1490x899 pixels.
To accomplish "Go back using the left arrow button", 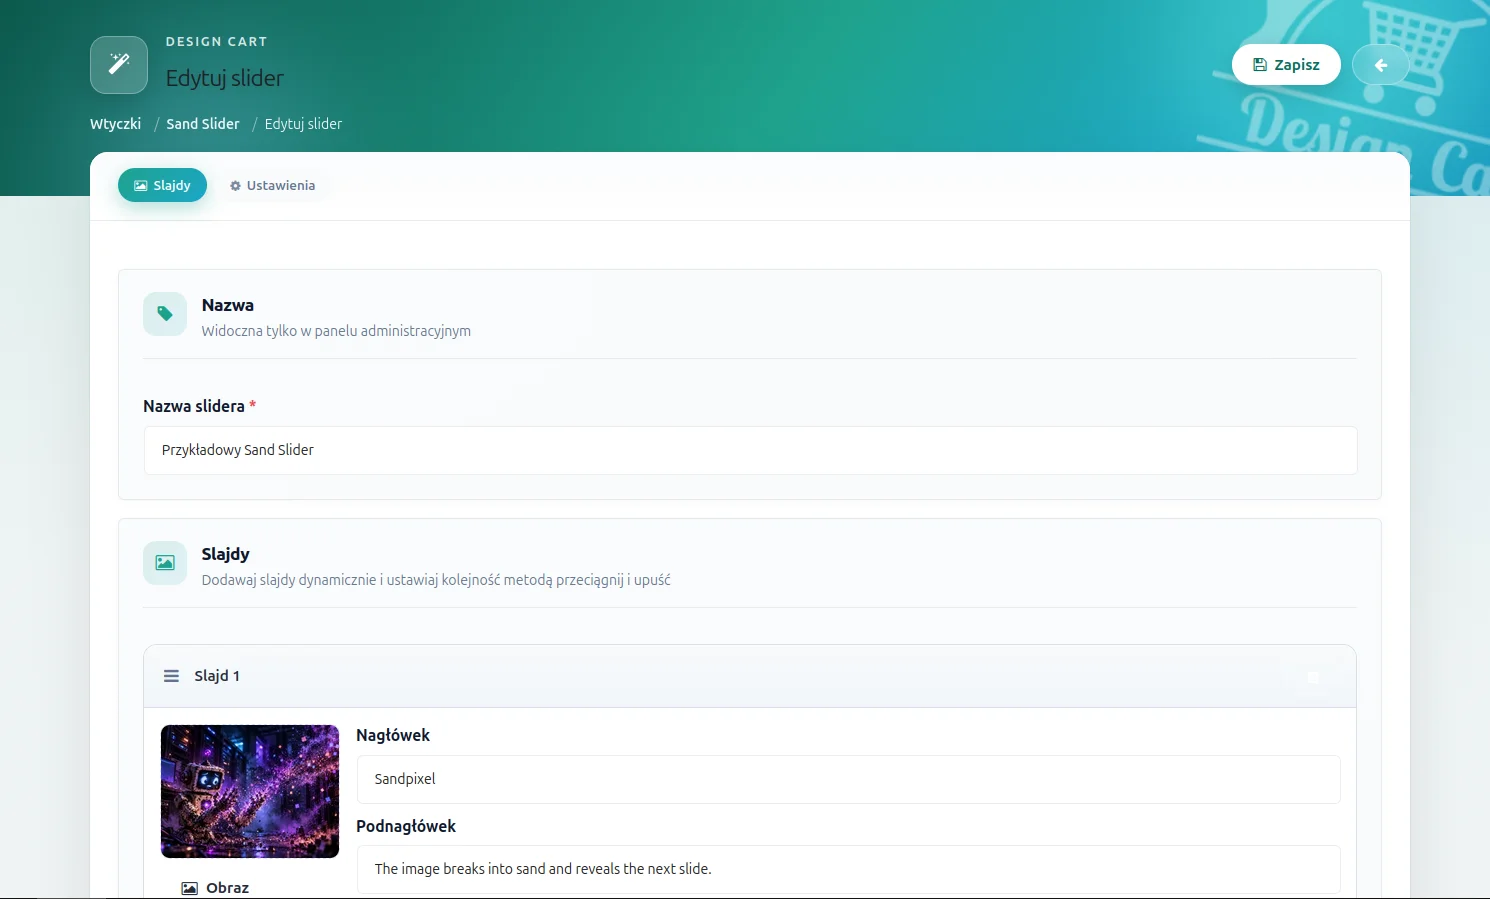I will (1380, 65).
